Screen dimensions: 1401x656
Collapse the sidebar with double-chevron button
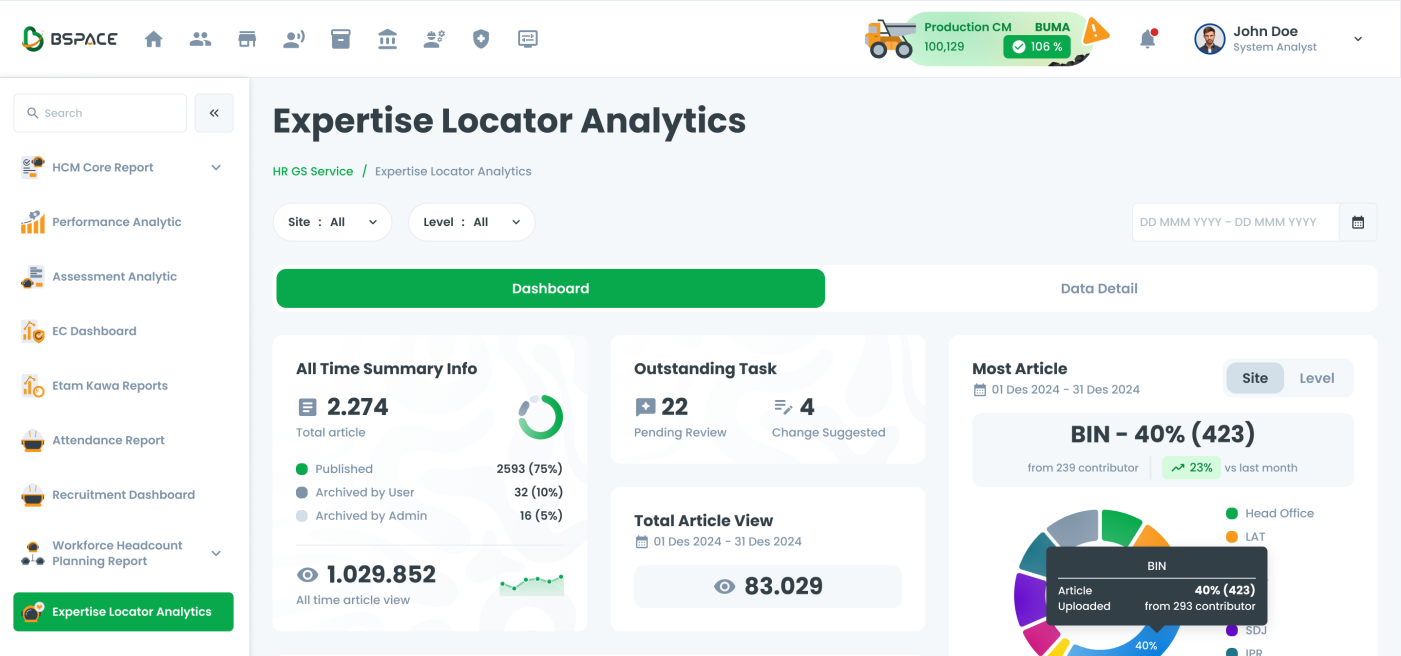214,113
